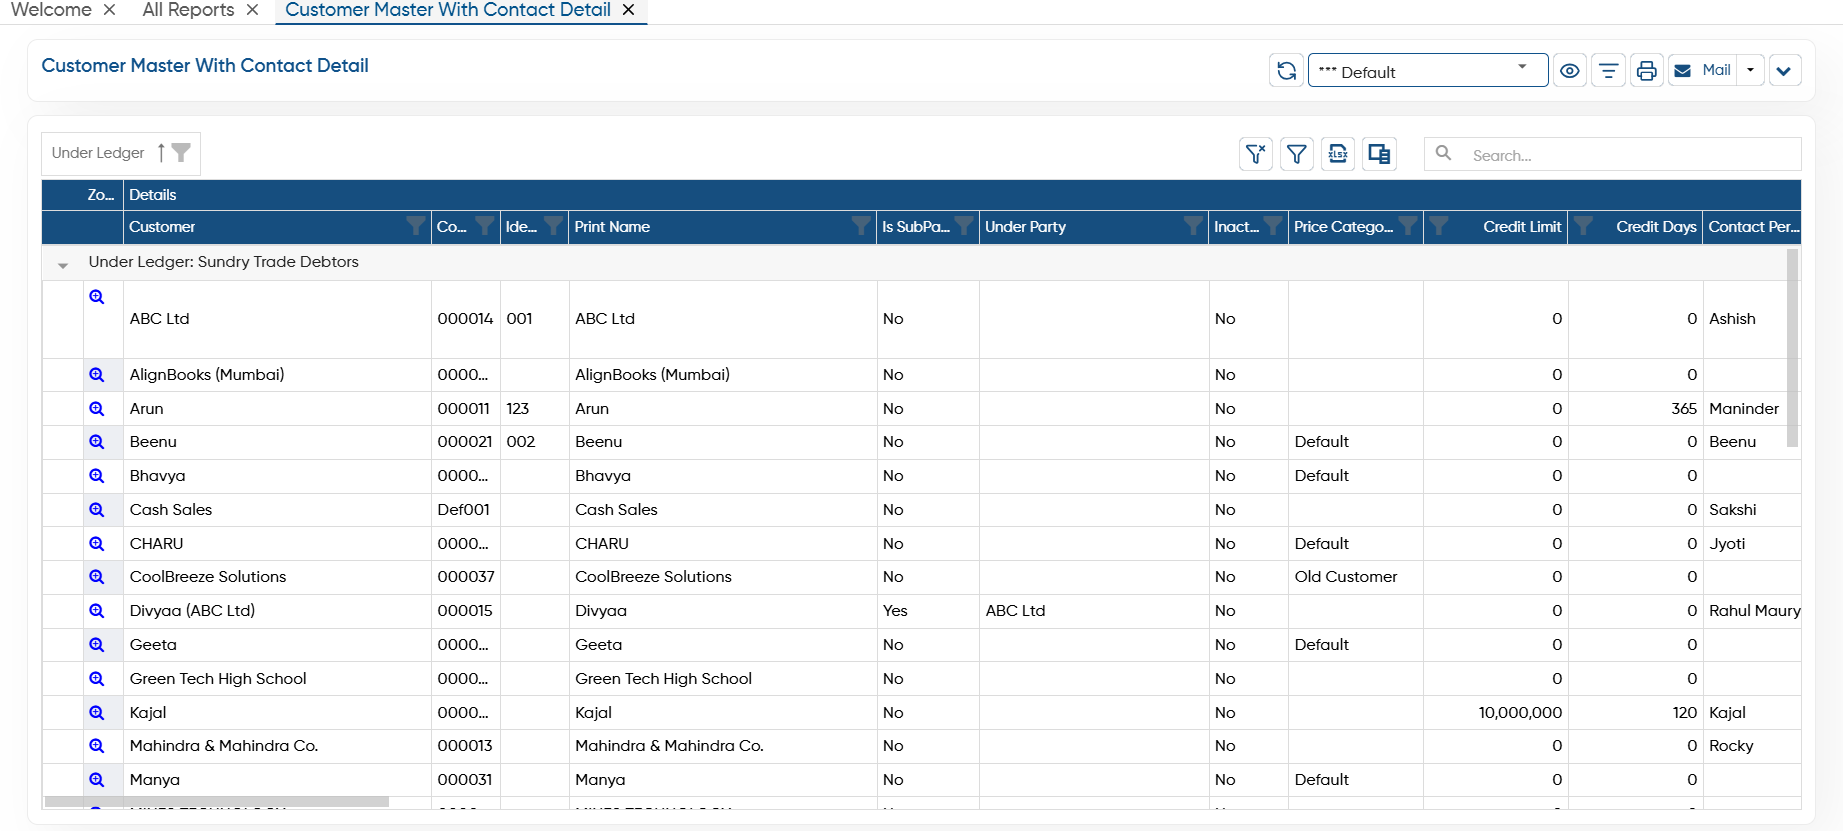This screenshot has width=1843, height=831.
Task: Filter the Credit Days column
Action: pyautogui.click(x=1583, y=226)
